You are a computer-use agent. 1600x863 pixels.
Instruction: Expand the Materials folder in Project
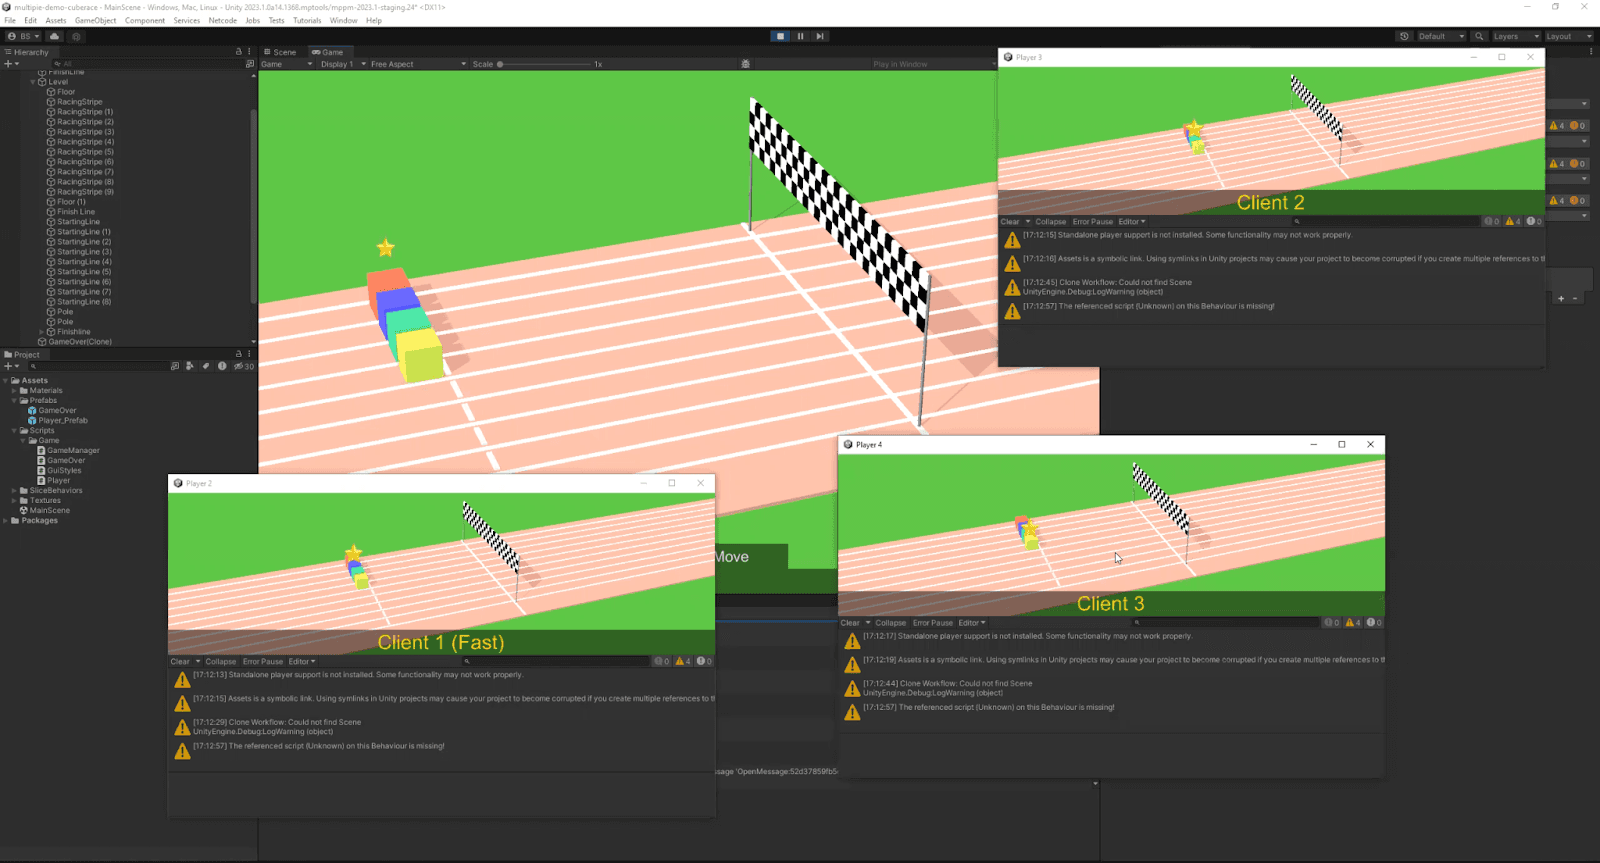[14, 391]
